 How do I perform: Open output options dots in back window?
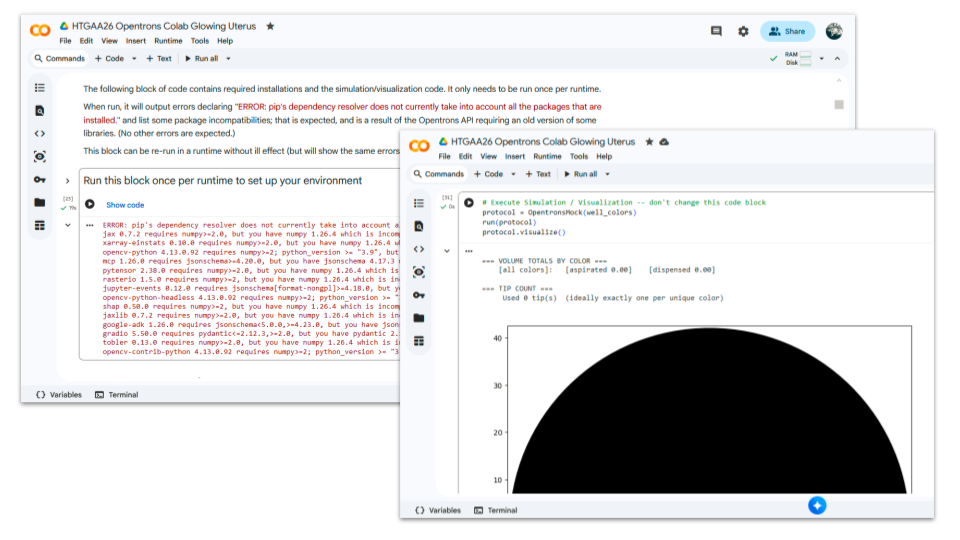point(90,225)
